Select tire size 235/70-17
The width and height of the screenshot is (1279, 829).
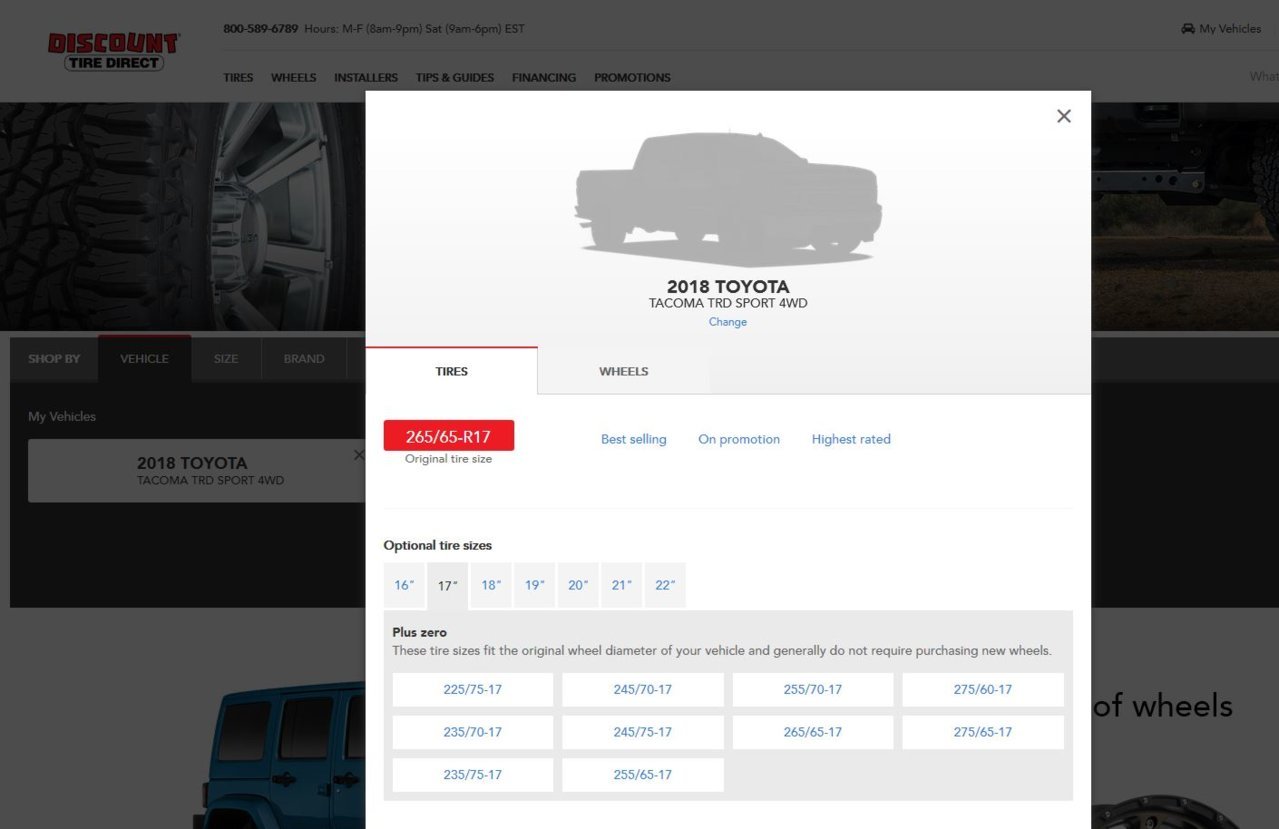click(x=473, y=732)
